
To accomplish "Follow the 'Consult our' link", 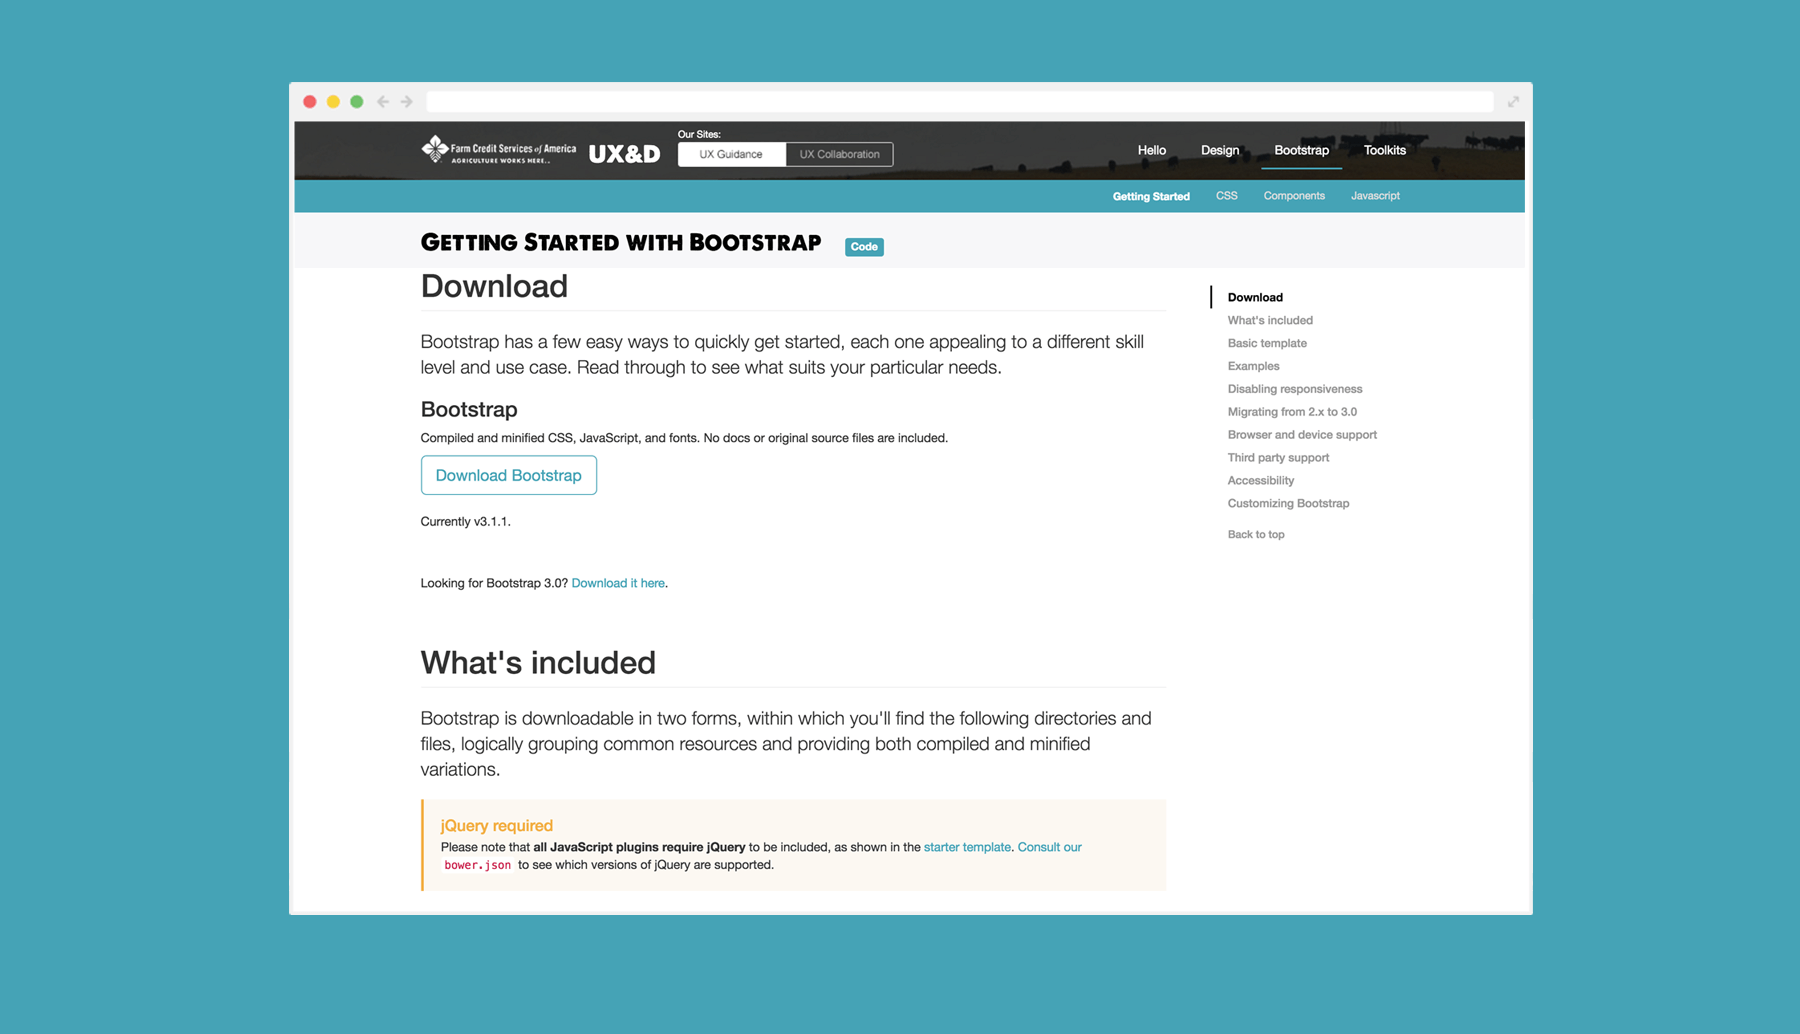I will click(1050, 847).
